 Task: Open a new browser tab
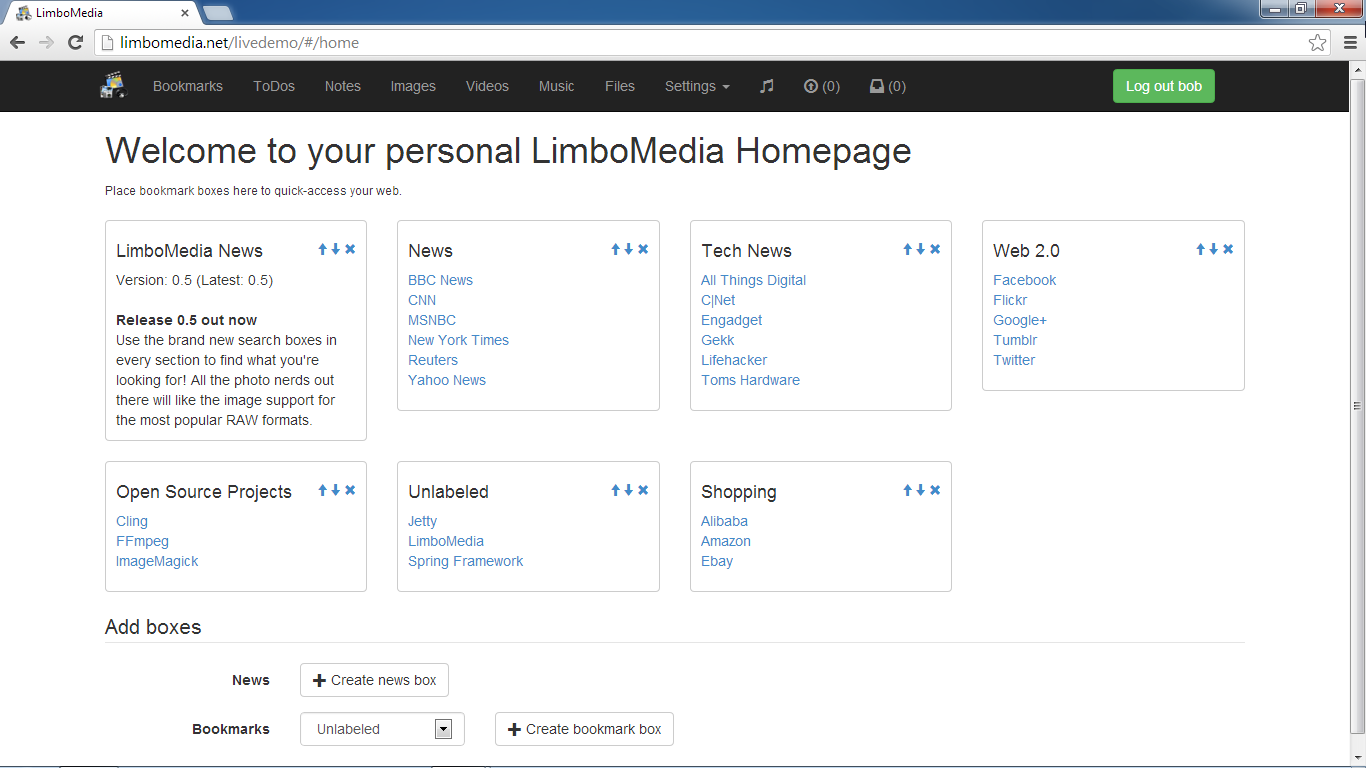pyautogui.click(x=218, y=13)
